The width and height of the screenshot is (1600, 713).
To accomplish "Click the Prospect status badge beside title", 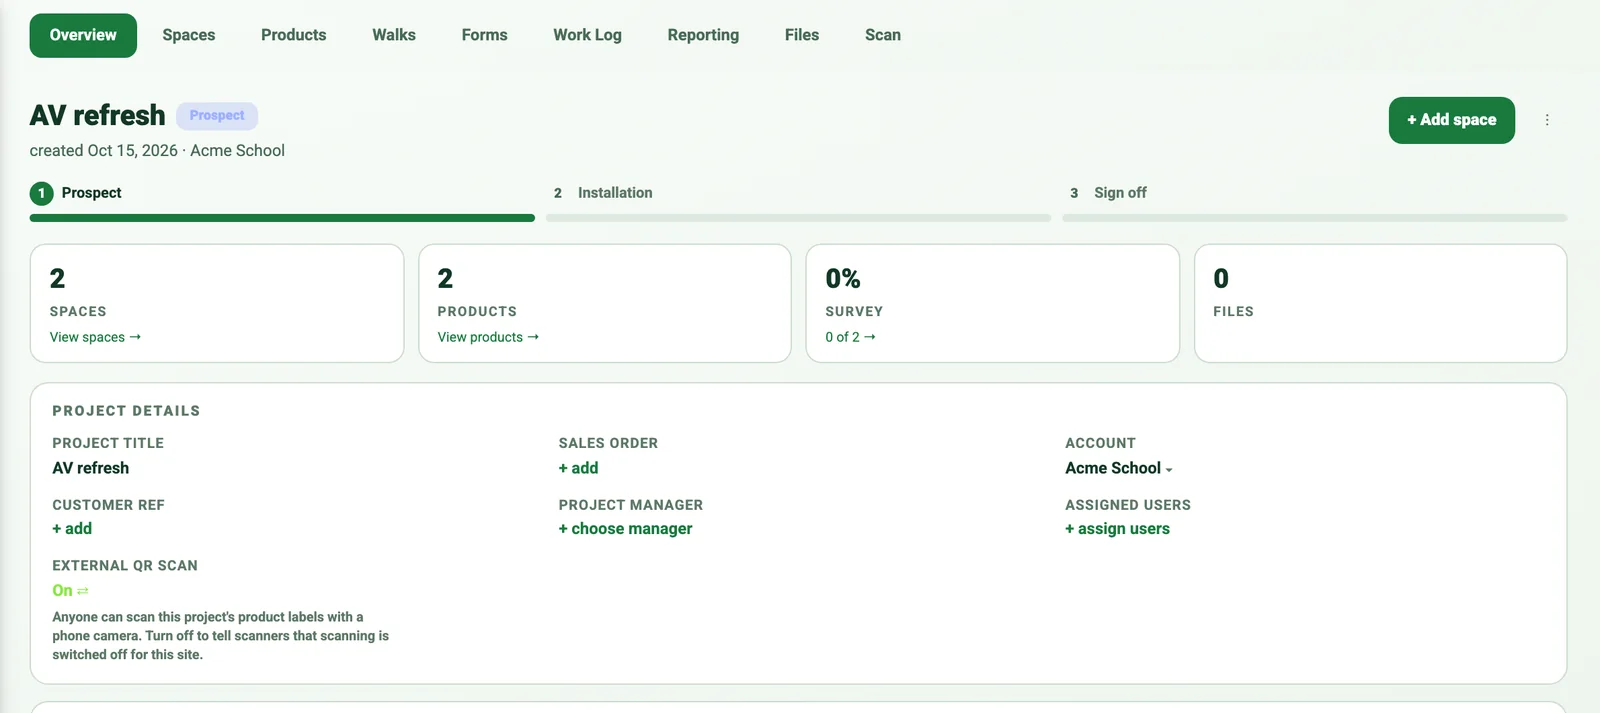I will click(x=217, y=116).
